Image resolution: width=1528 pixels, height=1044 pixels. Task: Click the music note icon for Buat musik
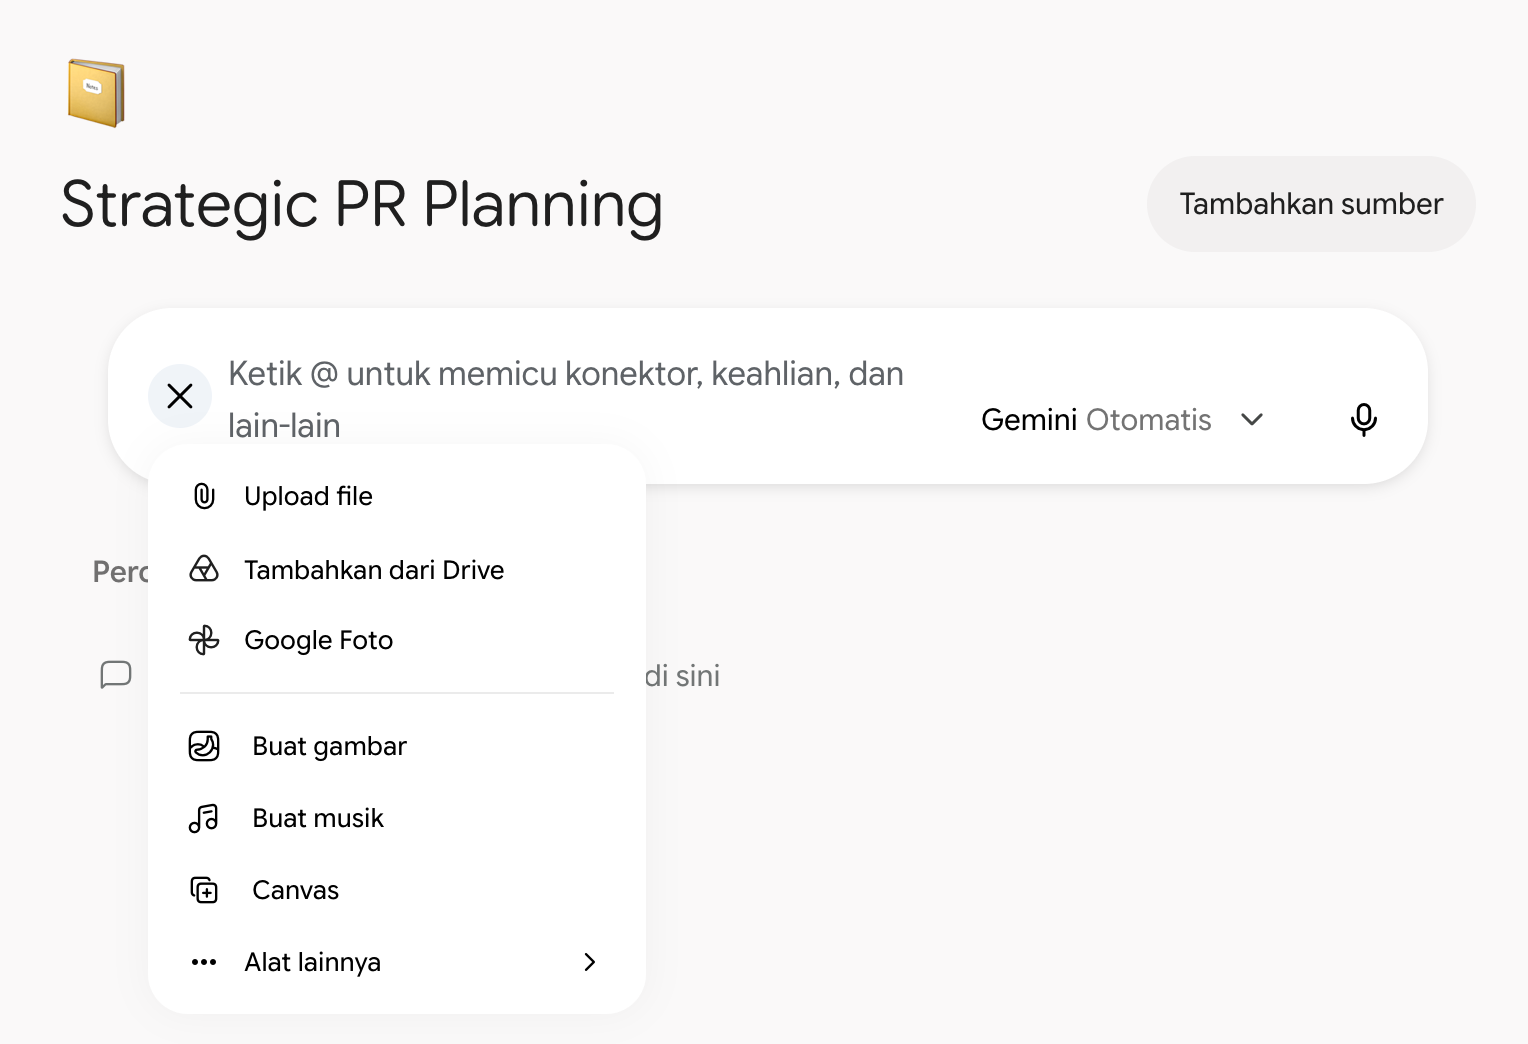[204, 818]
